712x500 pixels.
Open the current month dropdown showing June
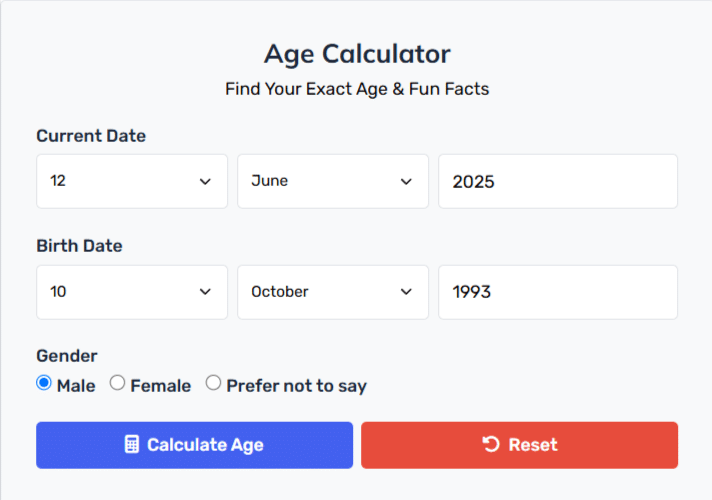click(333, 181)
